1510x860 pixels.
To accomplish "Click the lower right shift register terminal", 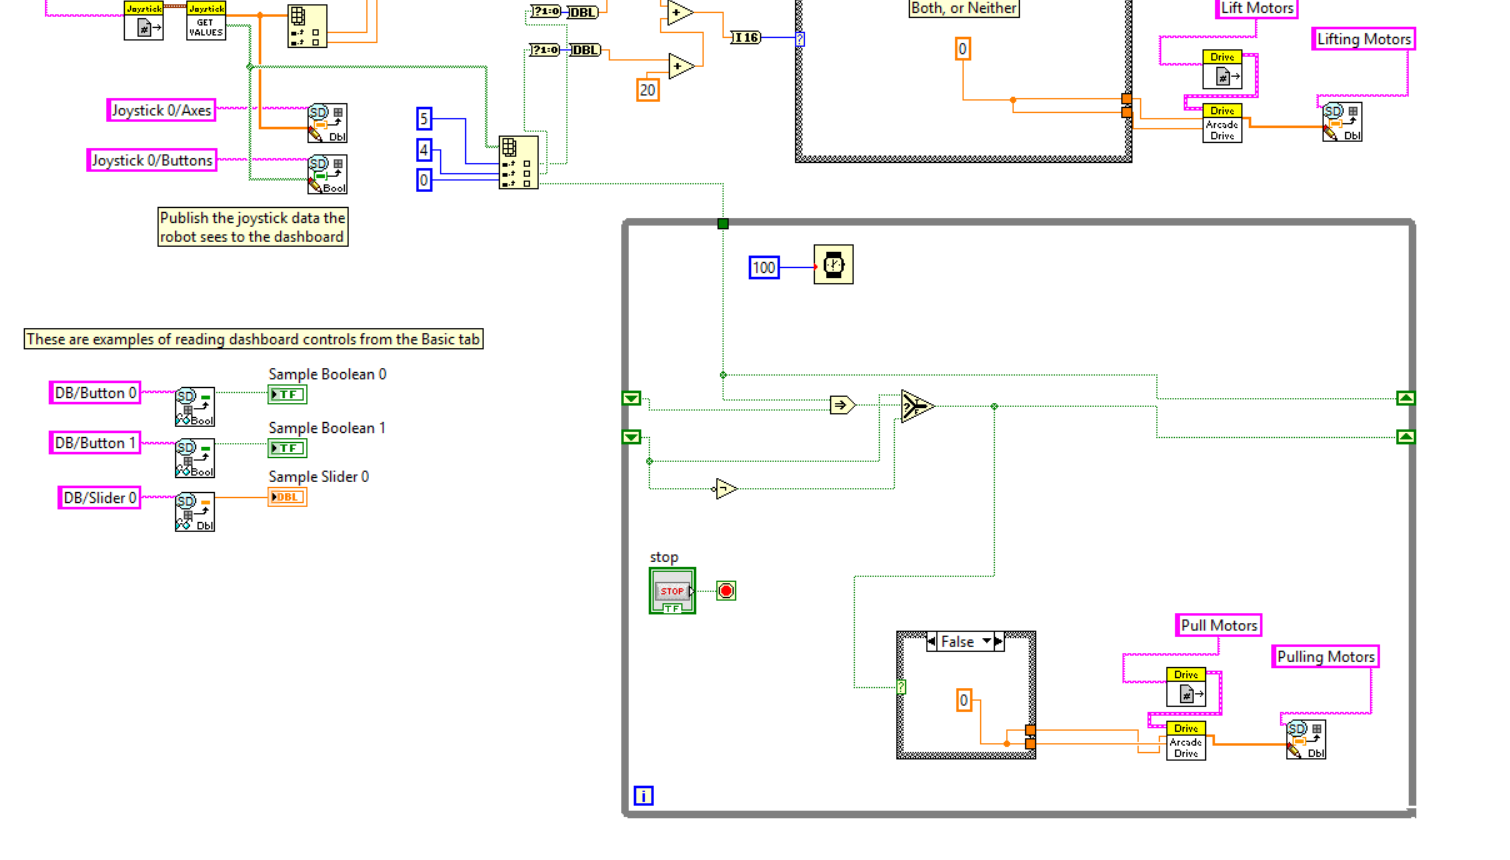I will pyautogui.click(x=1406, y=437).
